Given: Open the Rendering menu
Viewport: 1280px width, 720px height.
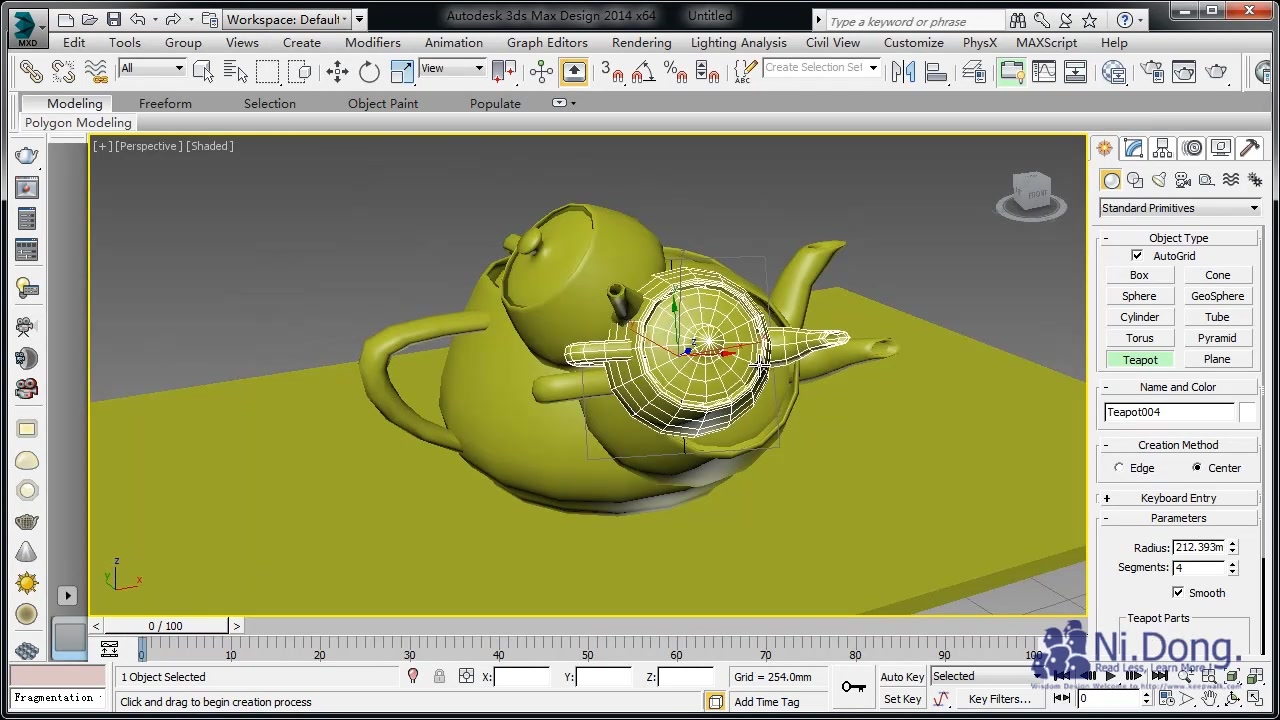Looking at the screenshot, I should click(x=642, y=43).
